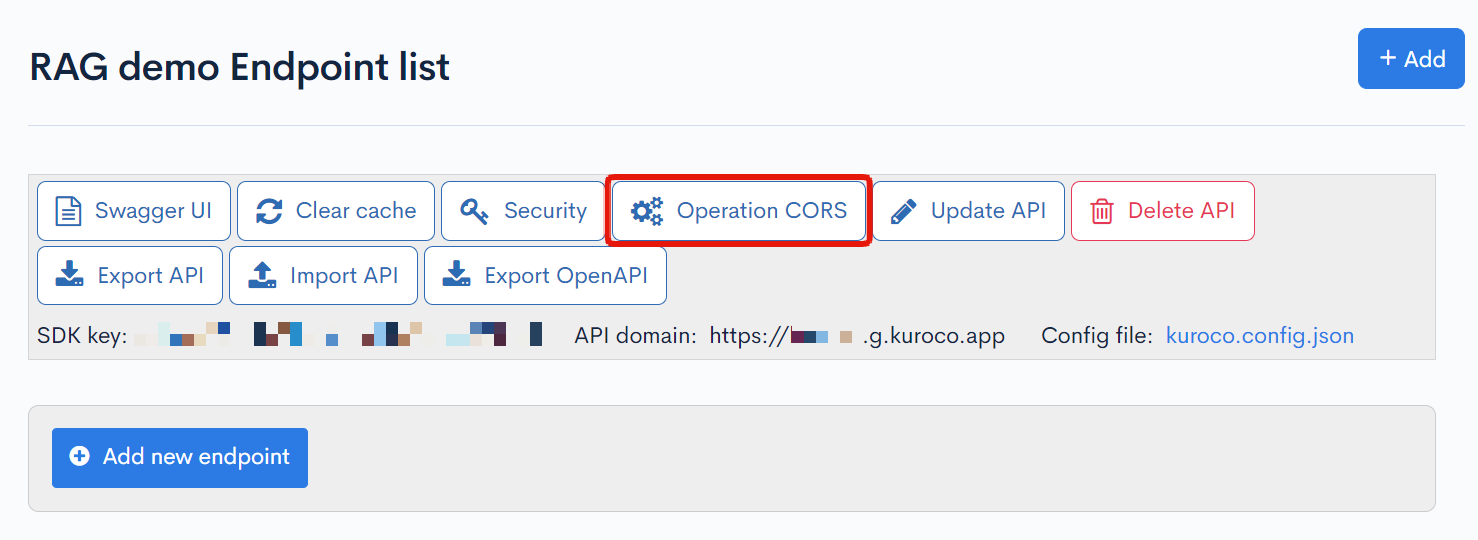Screen dimensions: 1478x540
Task: Open the kuroco.config.json config file link
Action: (1259, 336)
